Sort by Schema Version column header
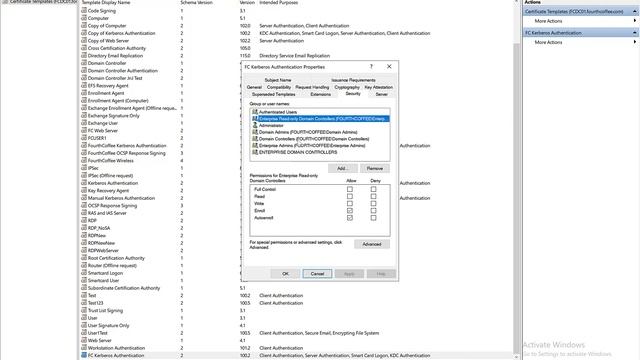Screen dimensions: 640x360 pyautogui.click(x=196, y=2)
